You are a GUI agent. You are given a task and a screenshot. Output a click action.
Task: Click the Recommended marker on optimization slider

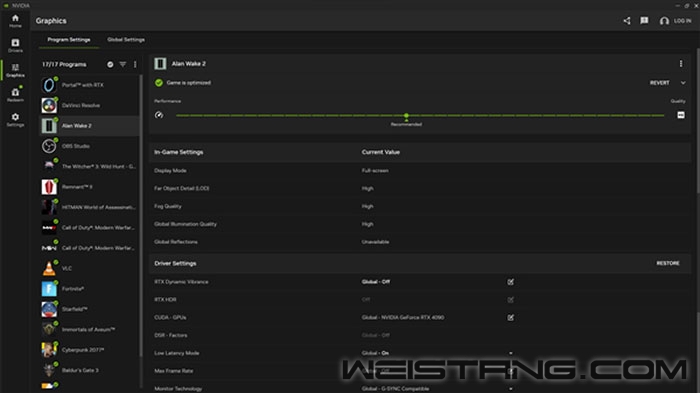click(x=406, y=116)
